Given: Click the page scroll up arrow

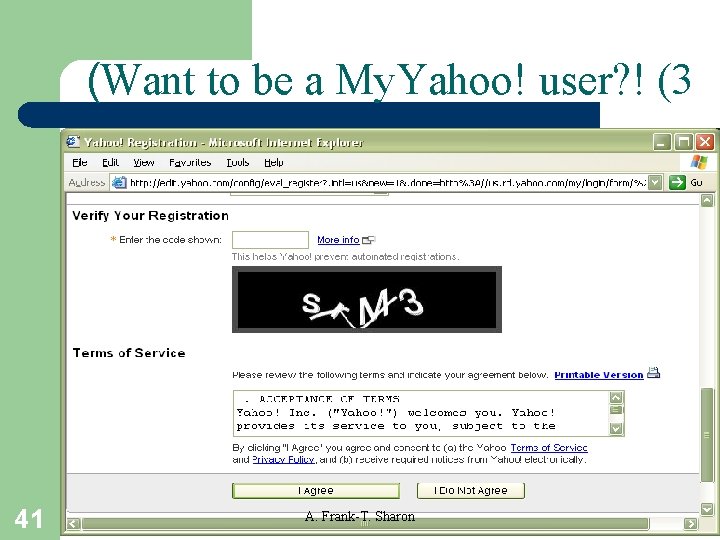Looking at the screenshot, I should pyautogui.click(x=707, y=200).
